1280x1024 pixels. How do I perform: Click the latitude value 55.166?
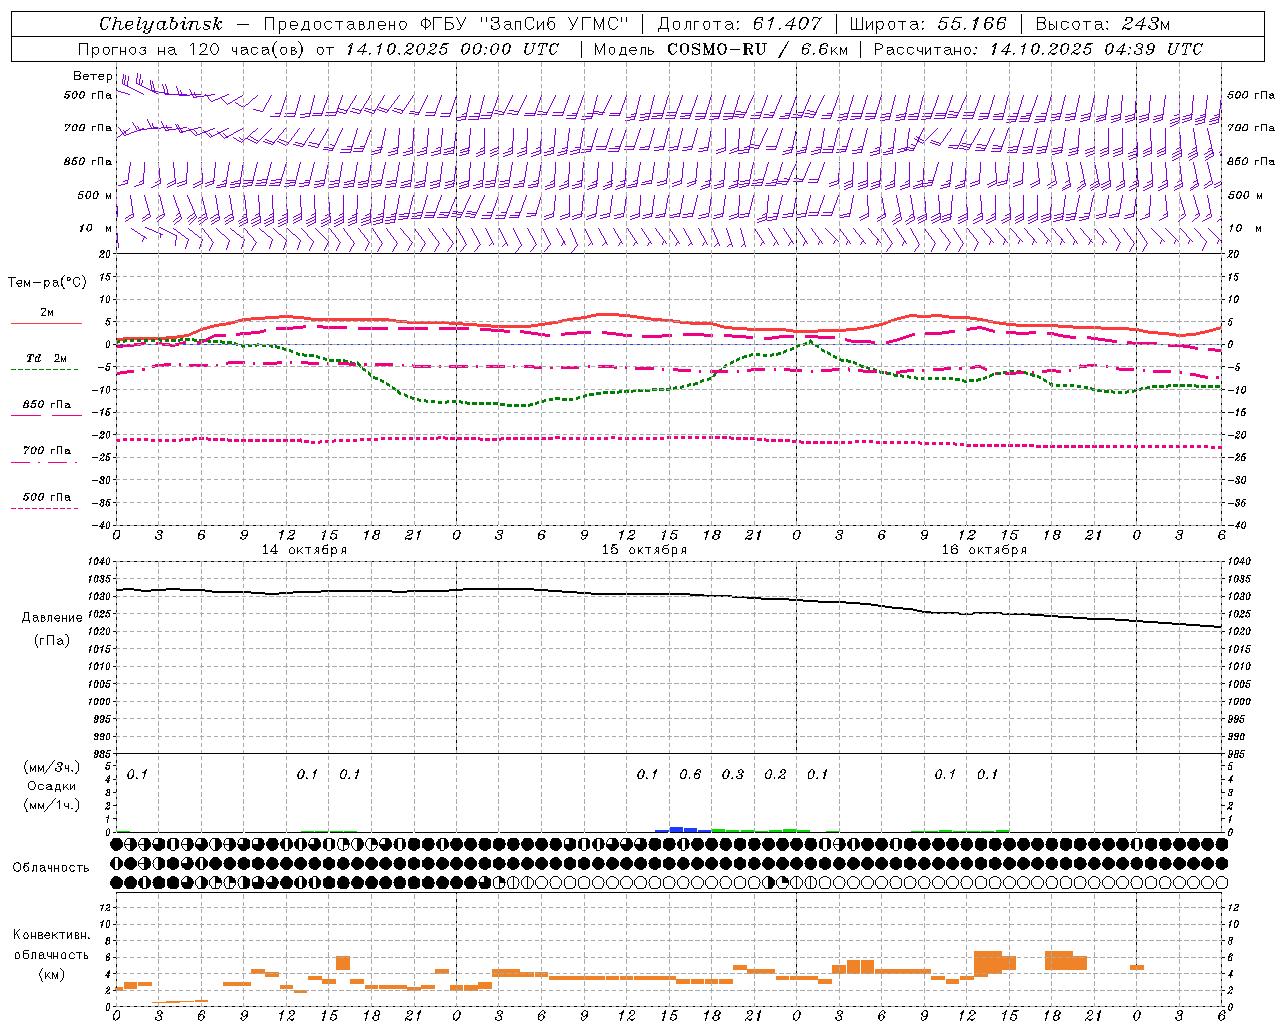(x=972, y=23)
